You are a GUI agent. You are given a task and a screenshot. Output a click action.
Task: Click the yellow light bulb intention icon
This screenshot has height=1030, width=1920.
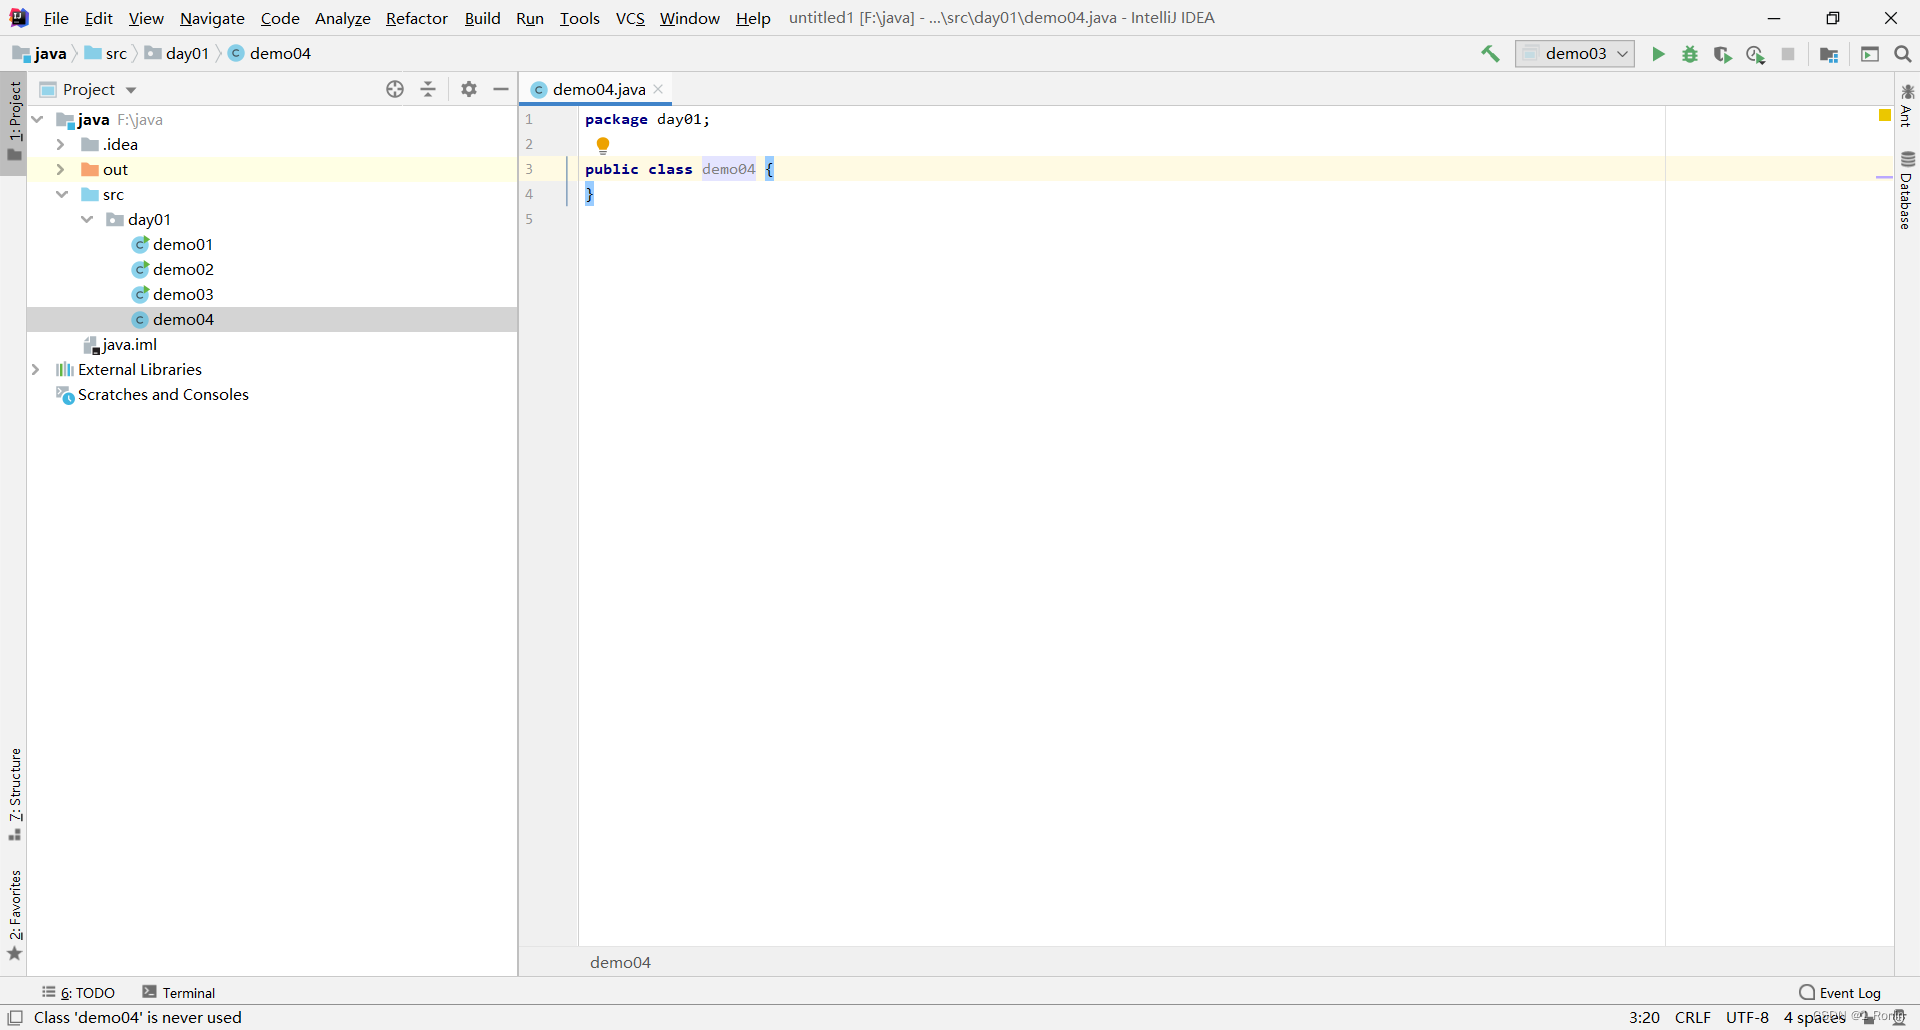(603, 145)
